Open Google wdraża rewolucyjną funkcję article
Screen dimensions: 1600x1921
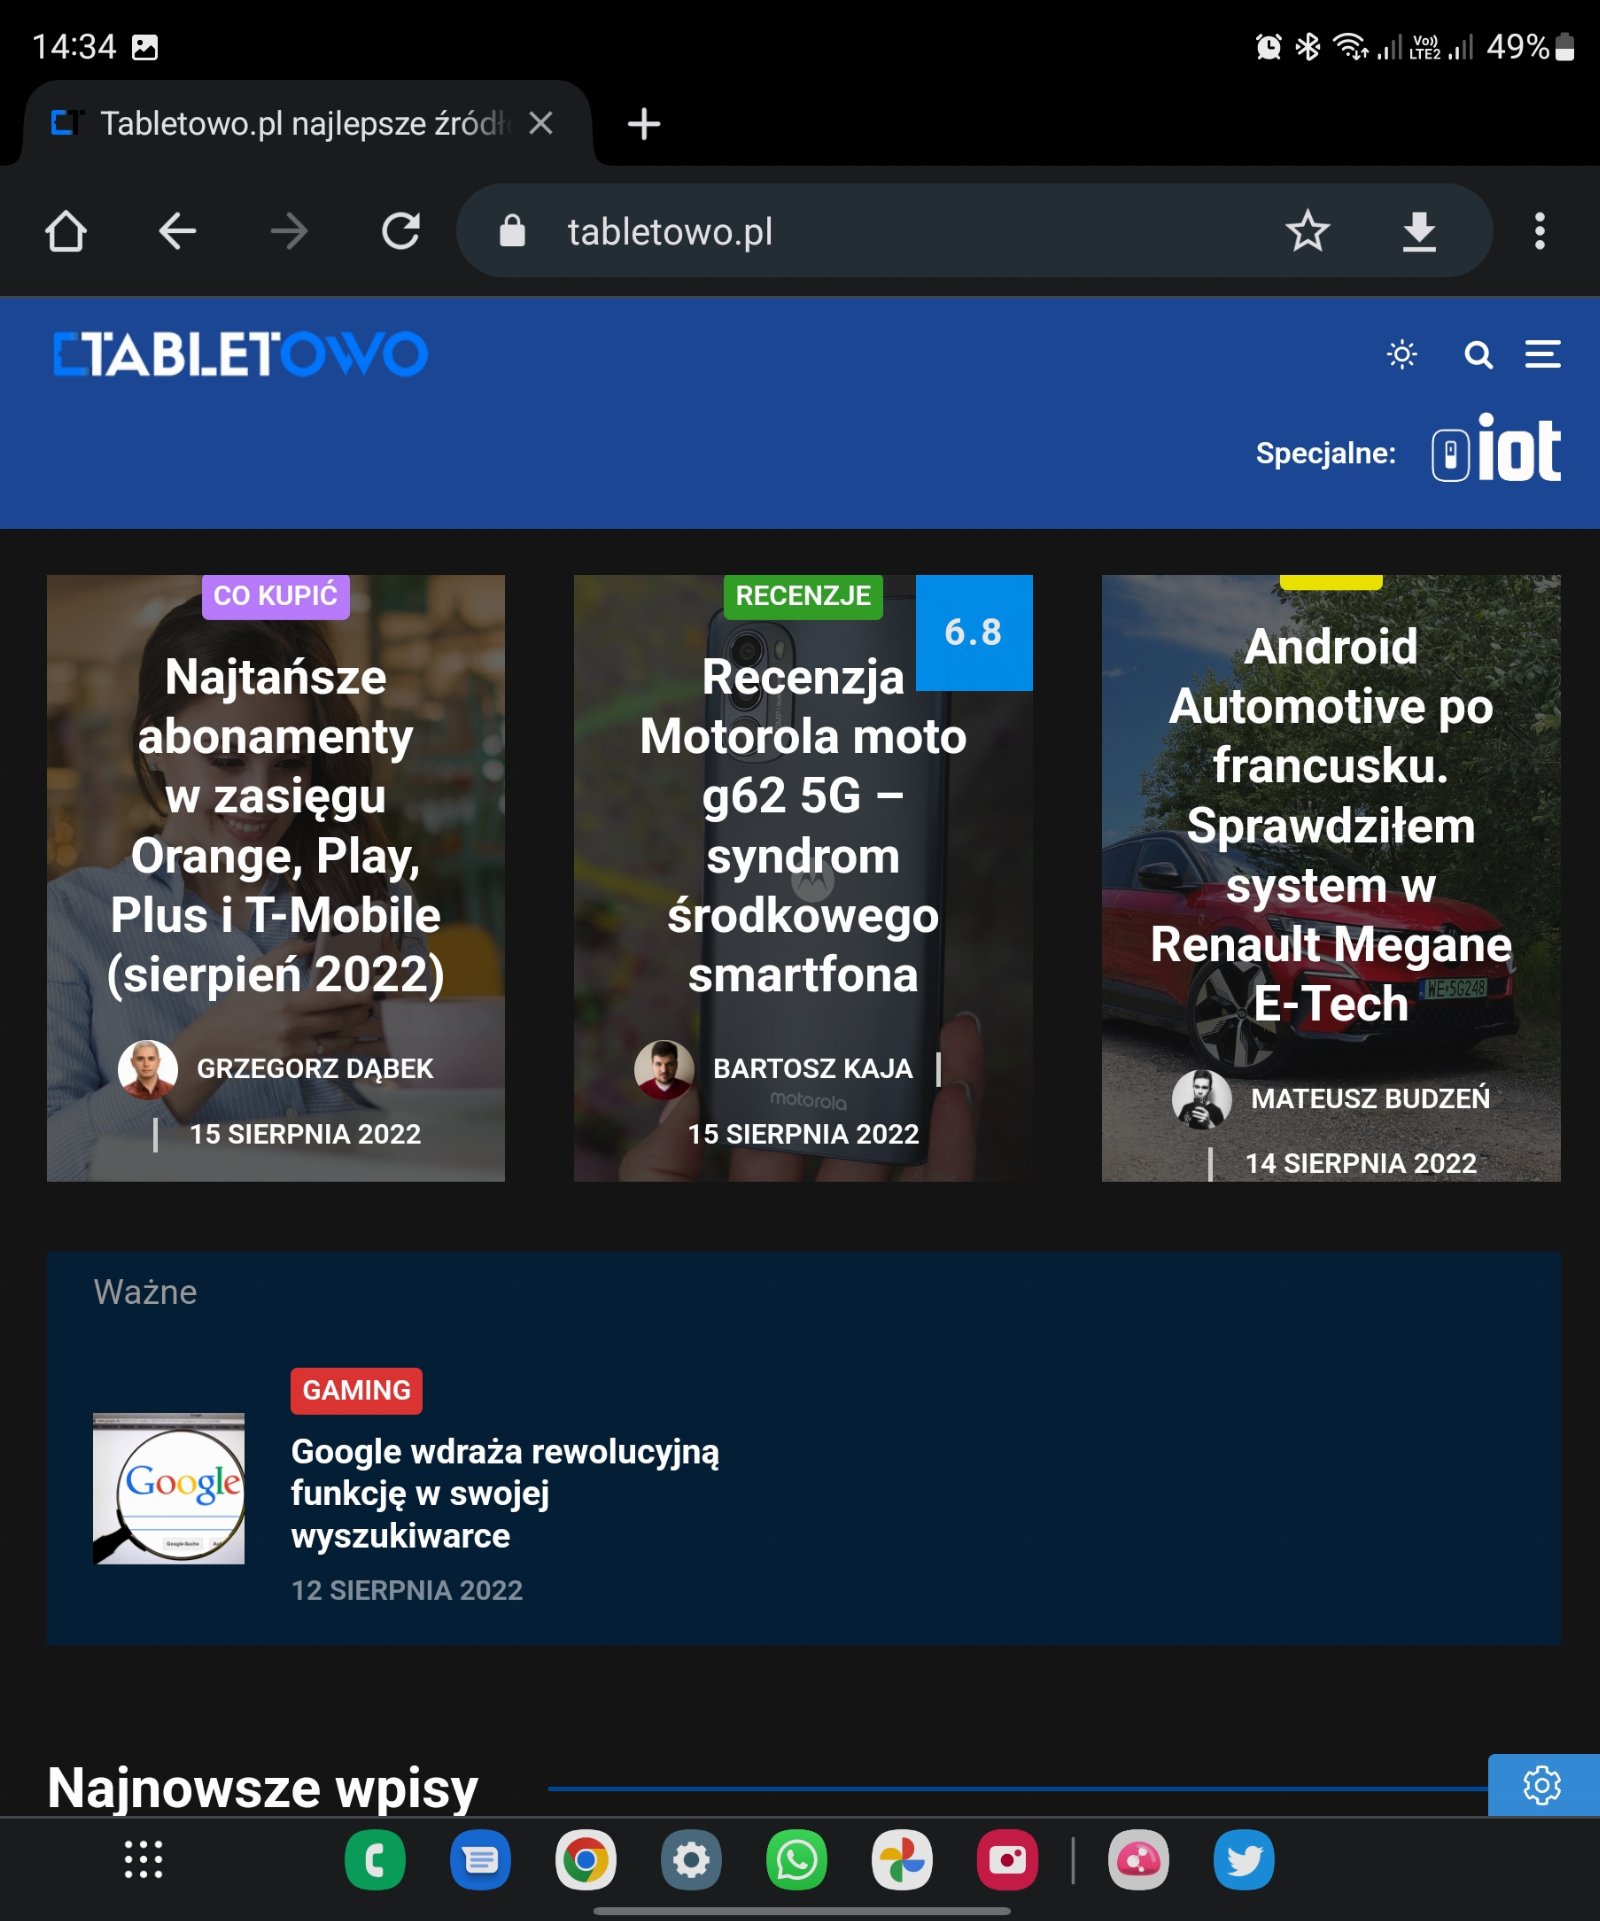[x=505, y=1493]
